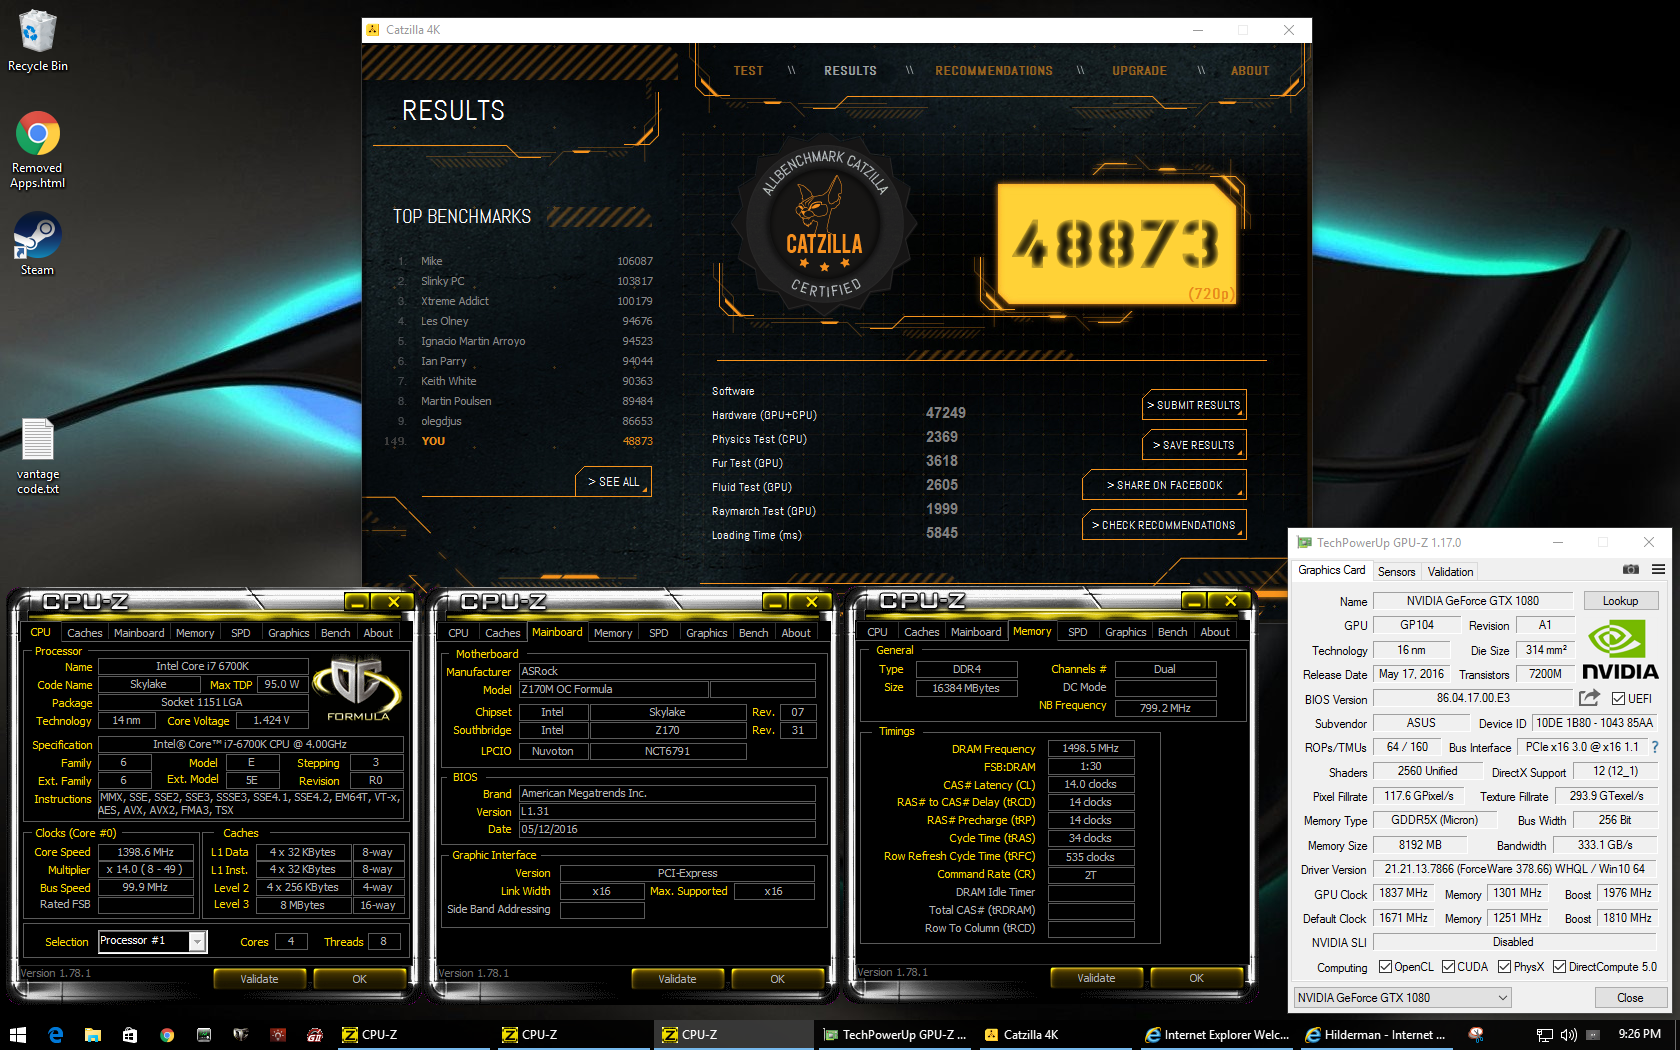Open the Windows Start menu
The height and width of the screenshot is (1050, 1680).
pos(17,1035)
